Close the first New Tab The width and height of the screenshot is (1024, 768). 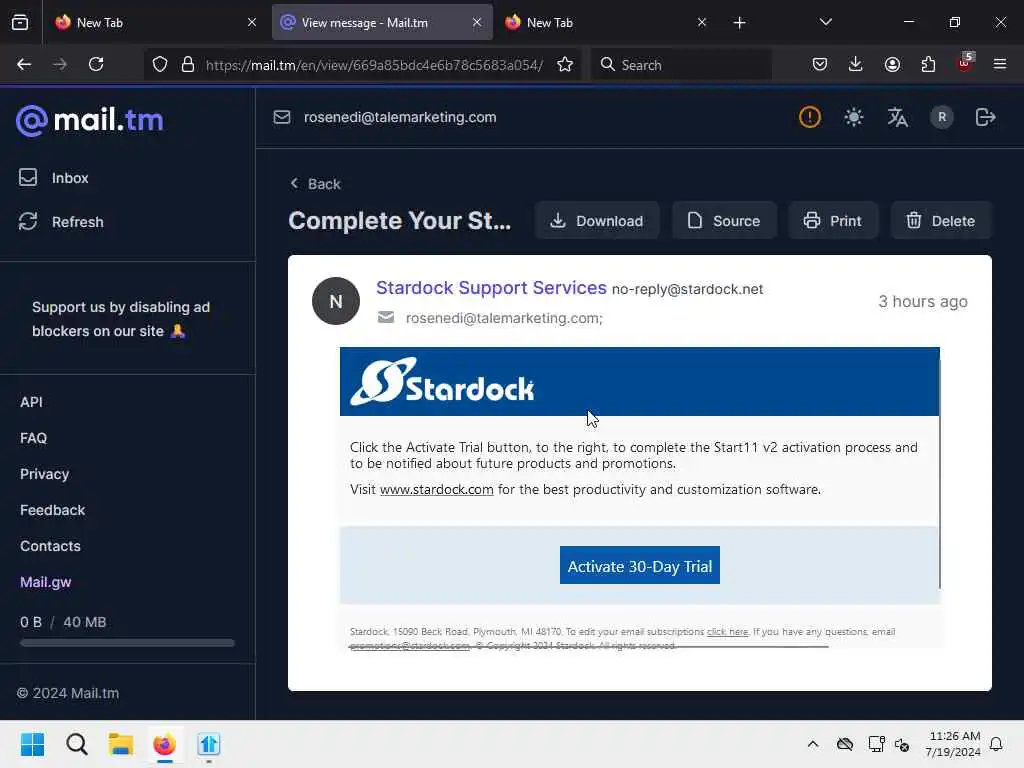(252, 23)
